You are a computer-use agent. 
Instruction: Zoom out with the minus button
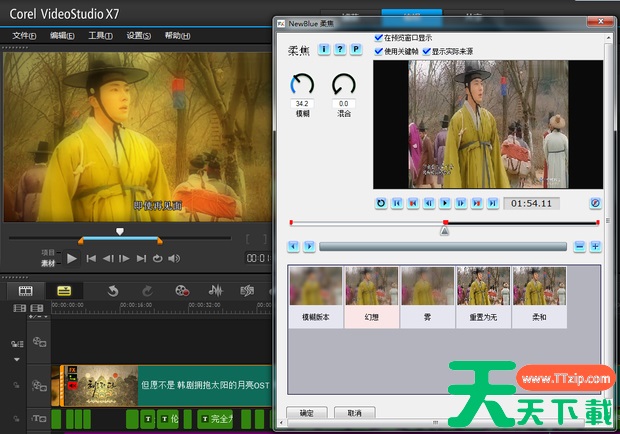pos(579,247)
